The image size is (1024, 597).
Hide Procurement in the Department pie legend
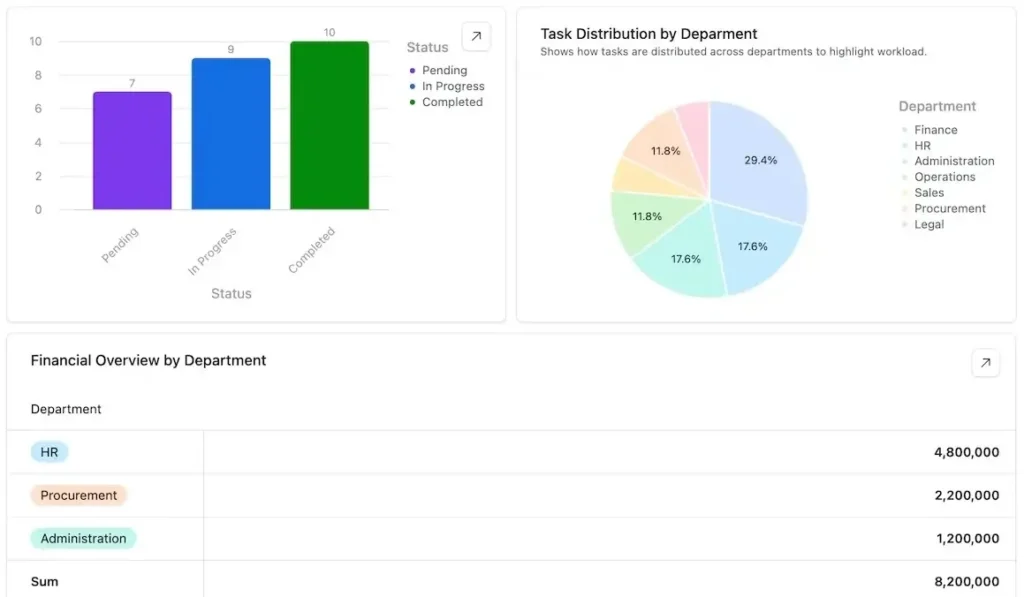(x=949, y=209)
